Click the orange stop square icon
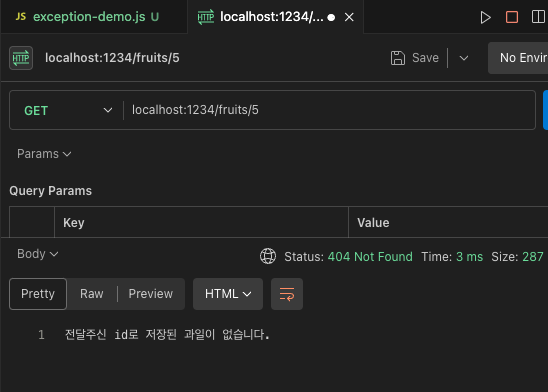 point(512,17)
